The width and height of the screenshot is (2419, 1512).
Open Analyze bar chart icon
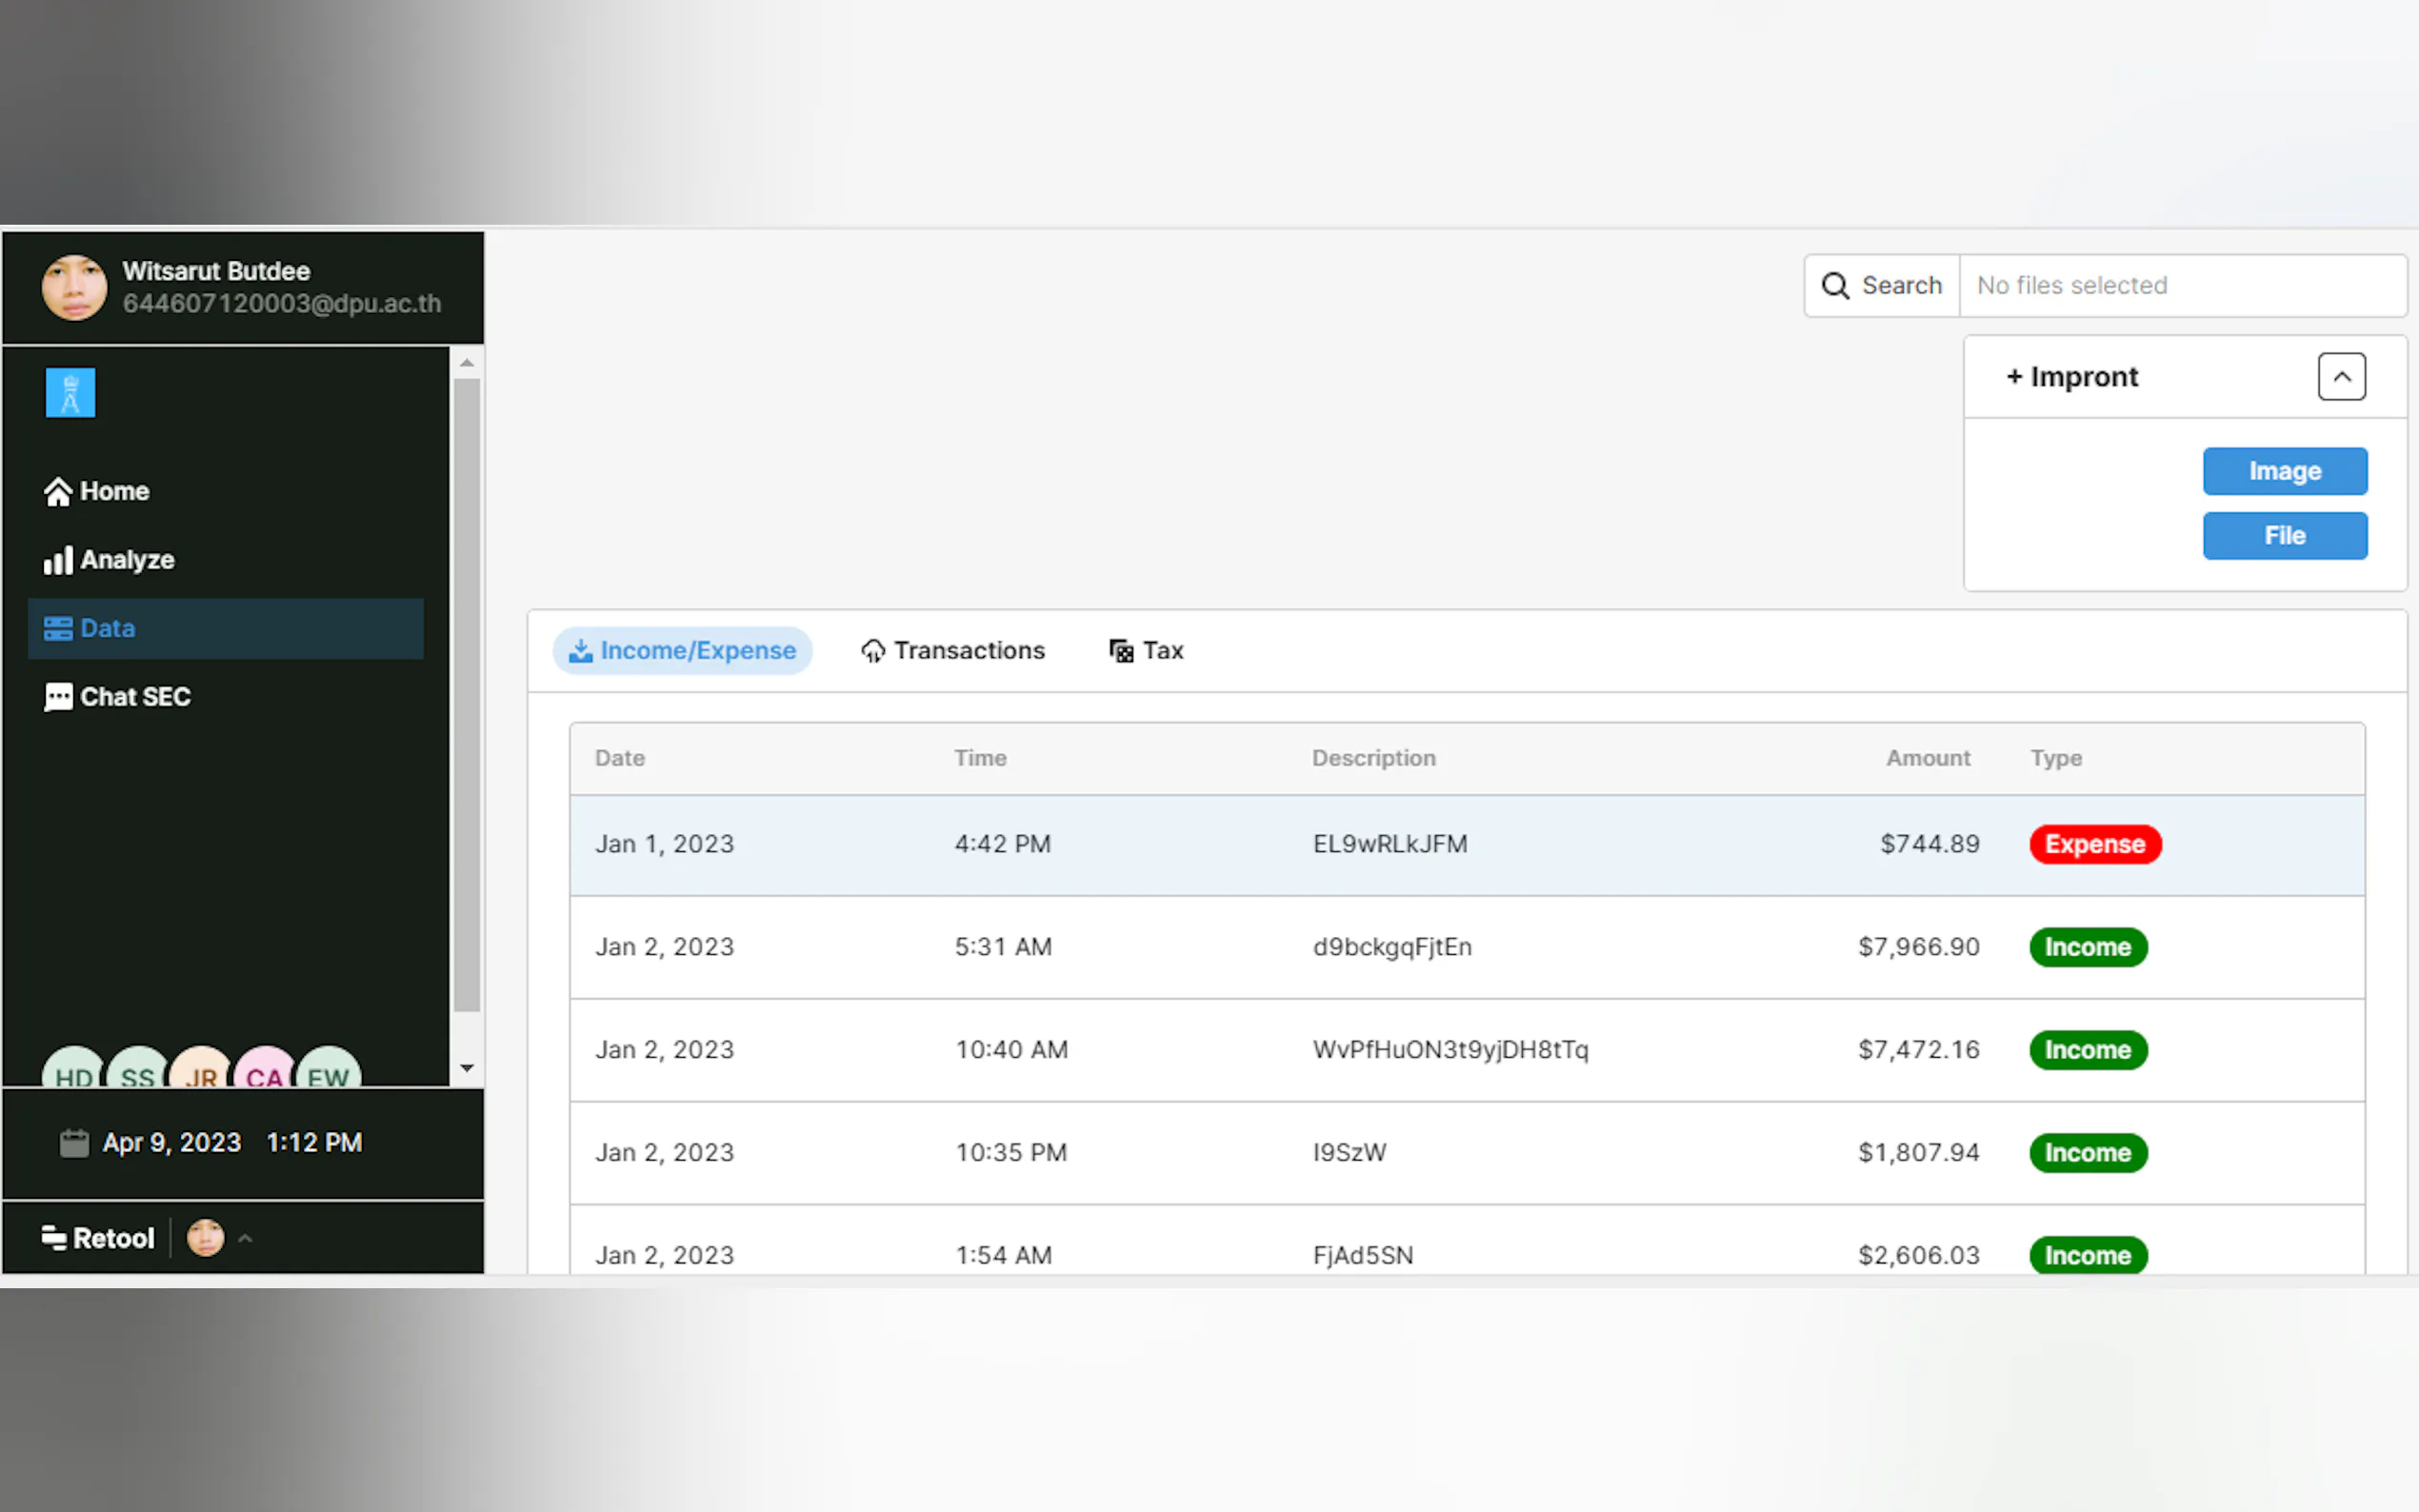coord(58,560)
